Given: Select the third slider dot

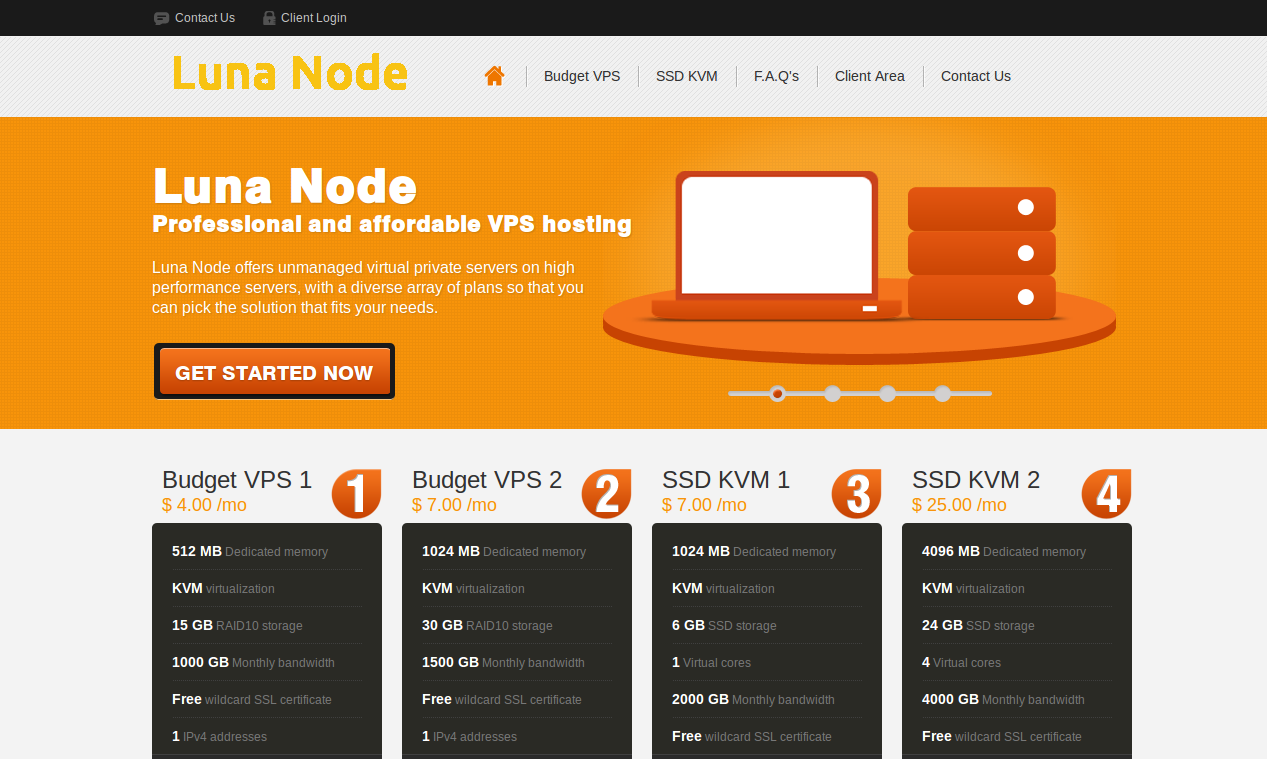Looking at the screenshot, I should point(887,394).
